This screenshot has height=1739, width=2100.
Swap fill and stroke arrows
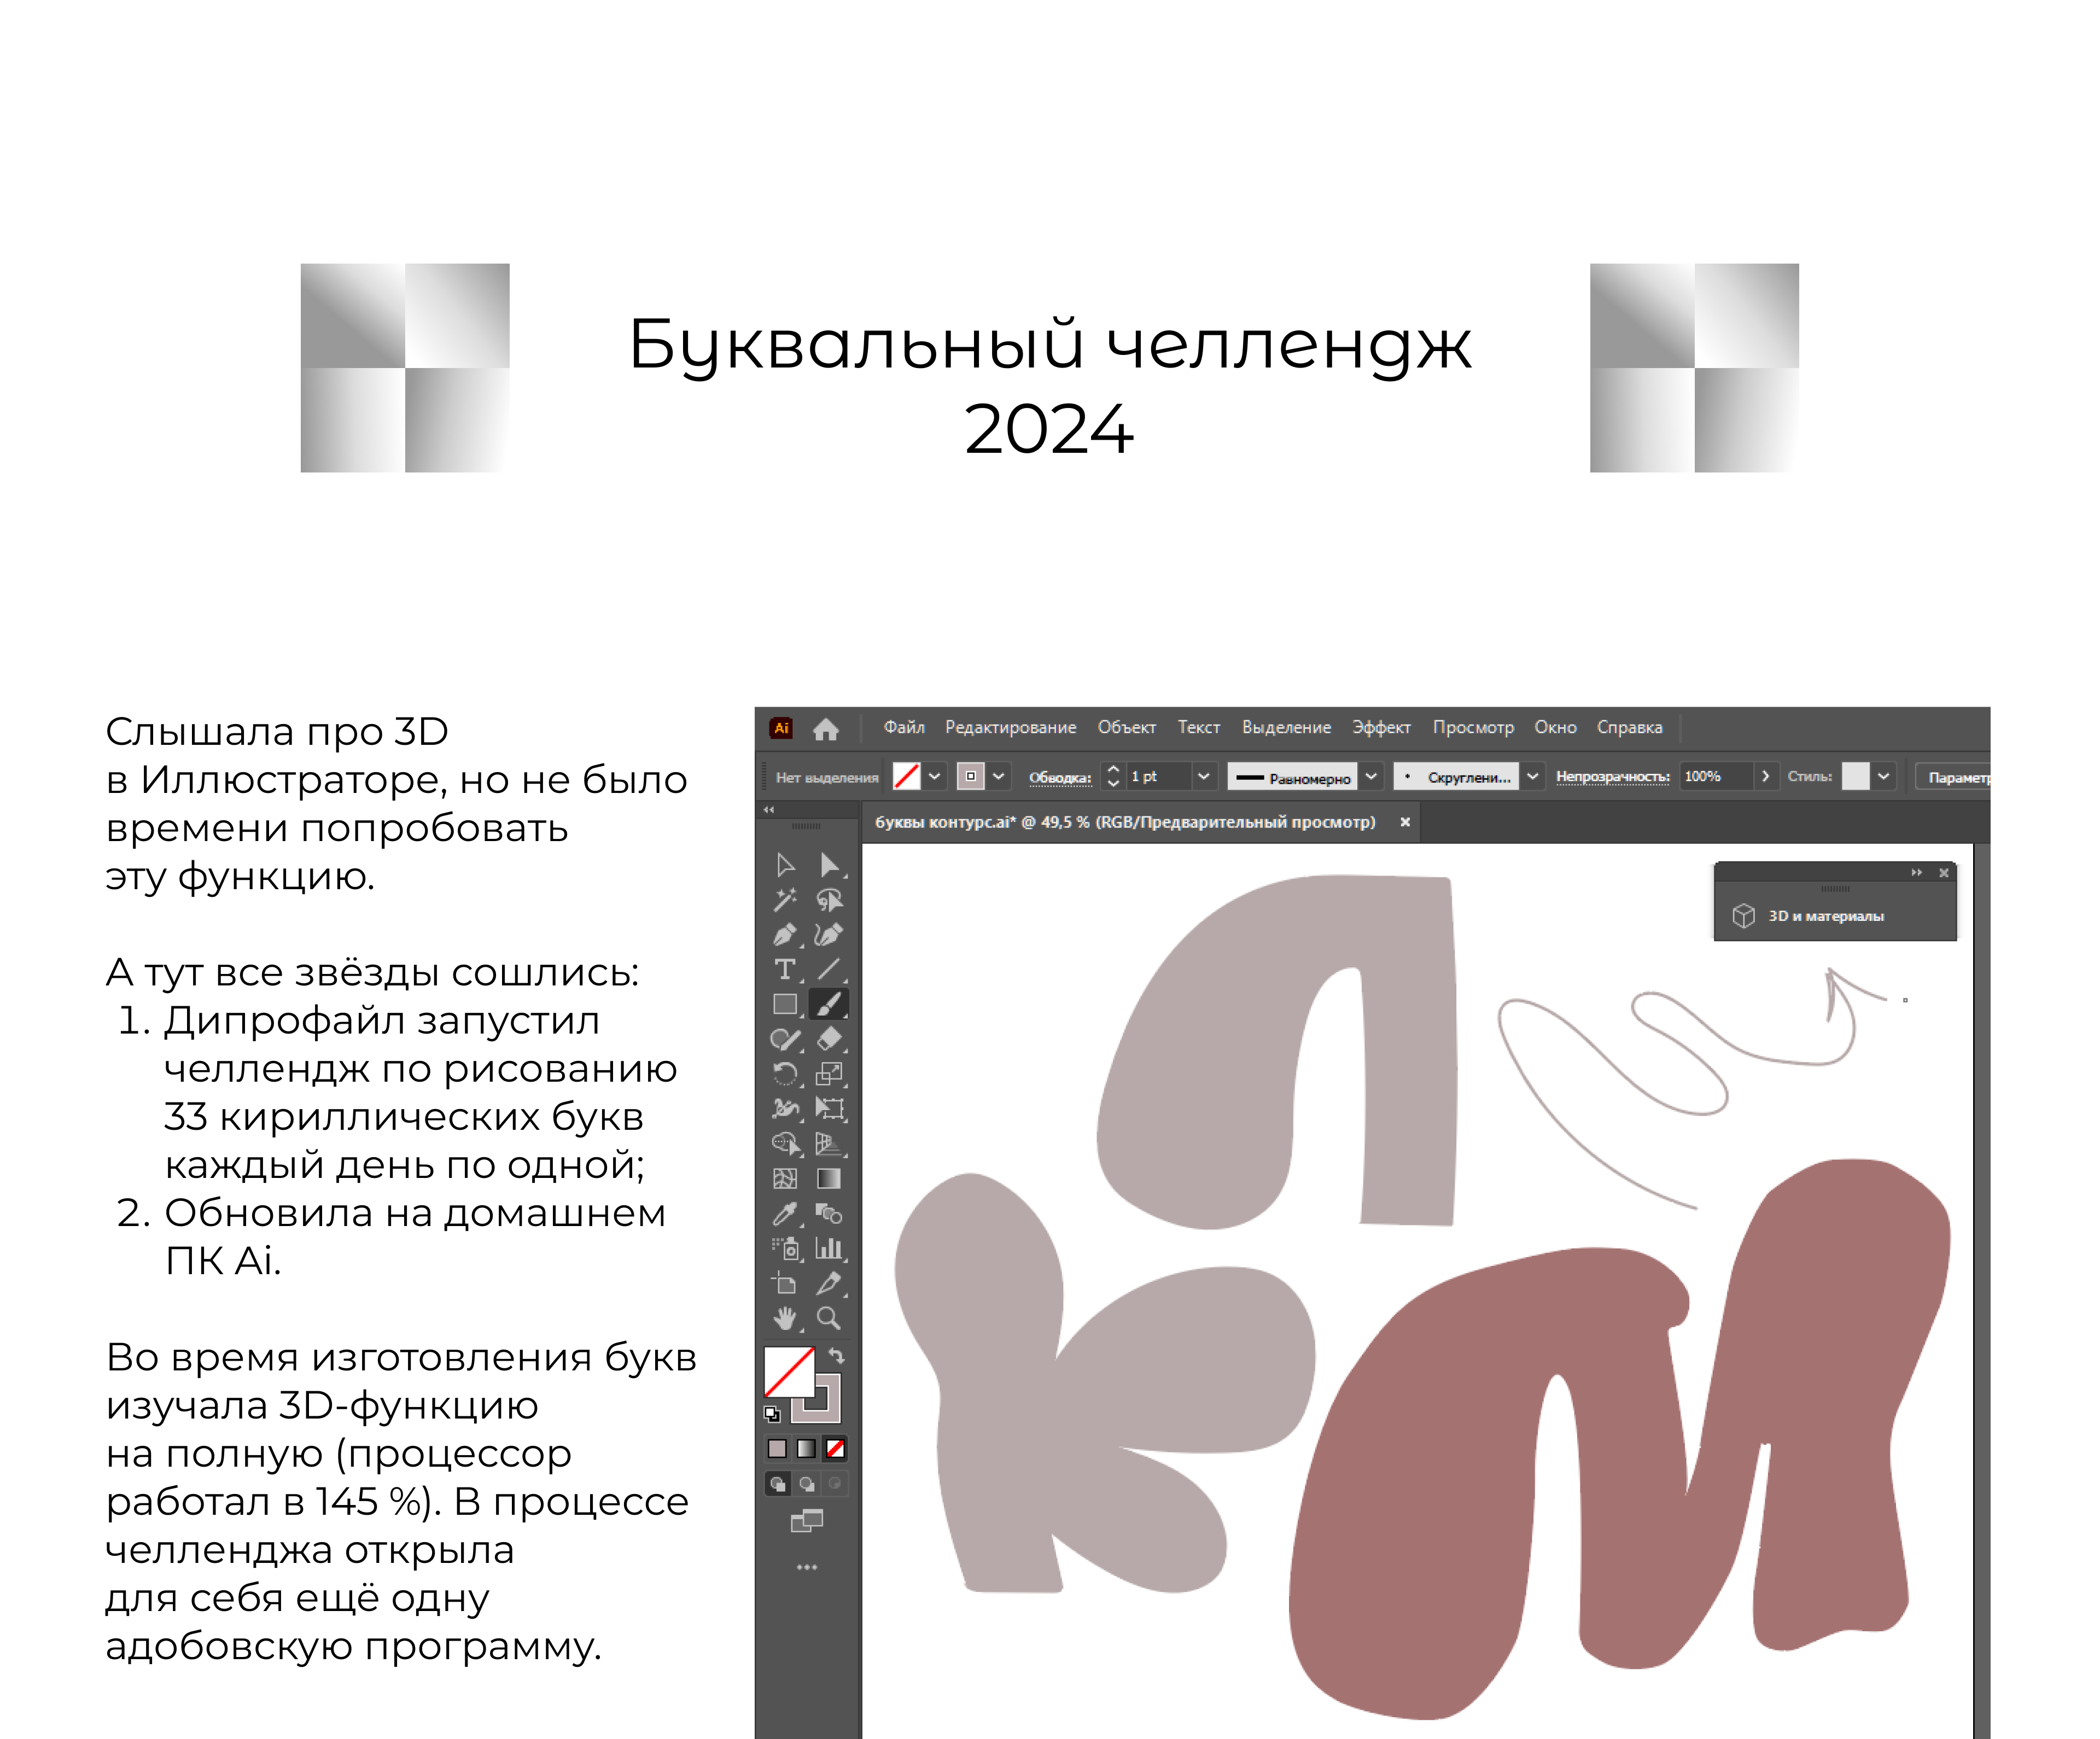(837, 1356)
